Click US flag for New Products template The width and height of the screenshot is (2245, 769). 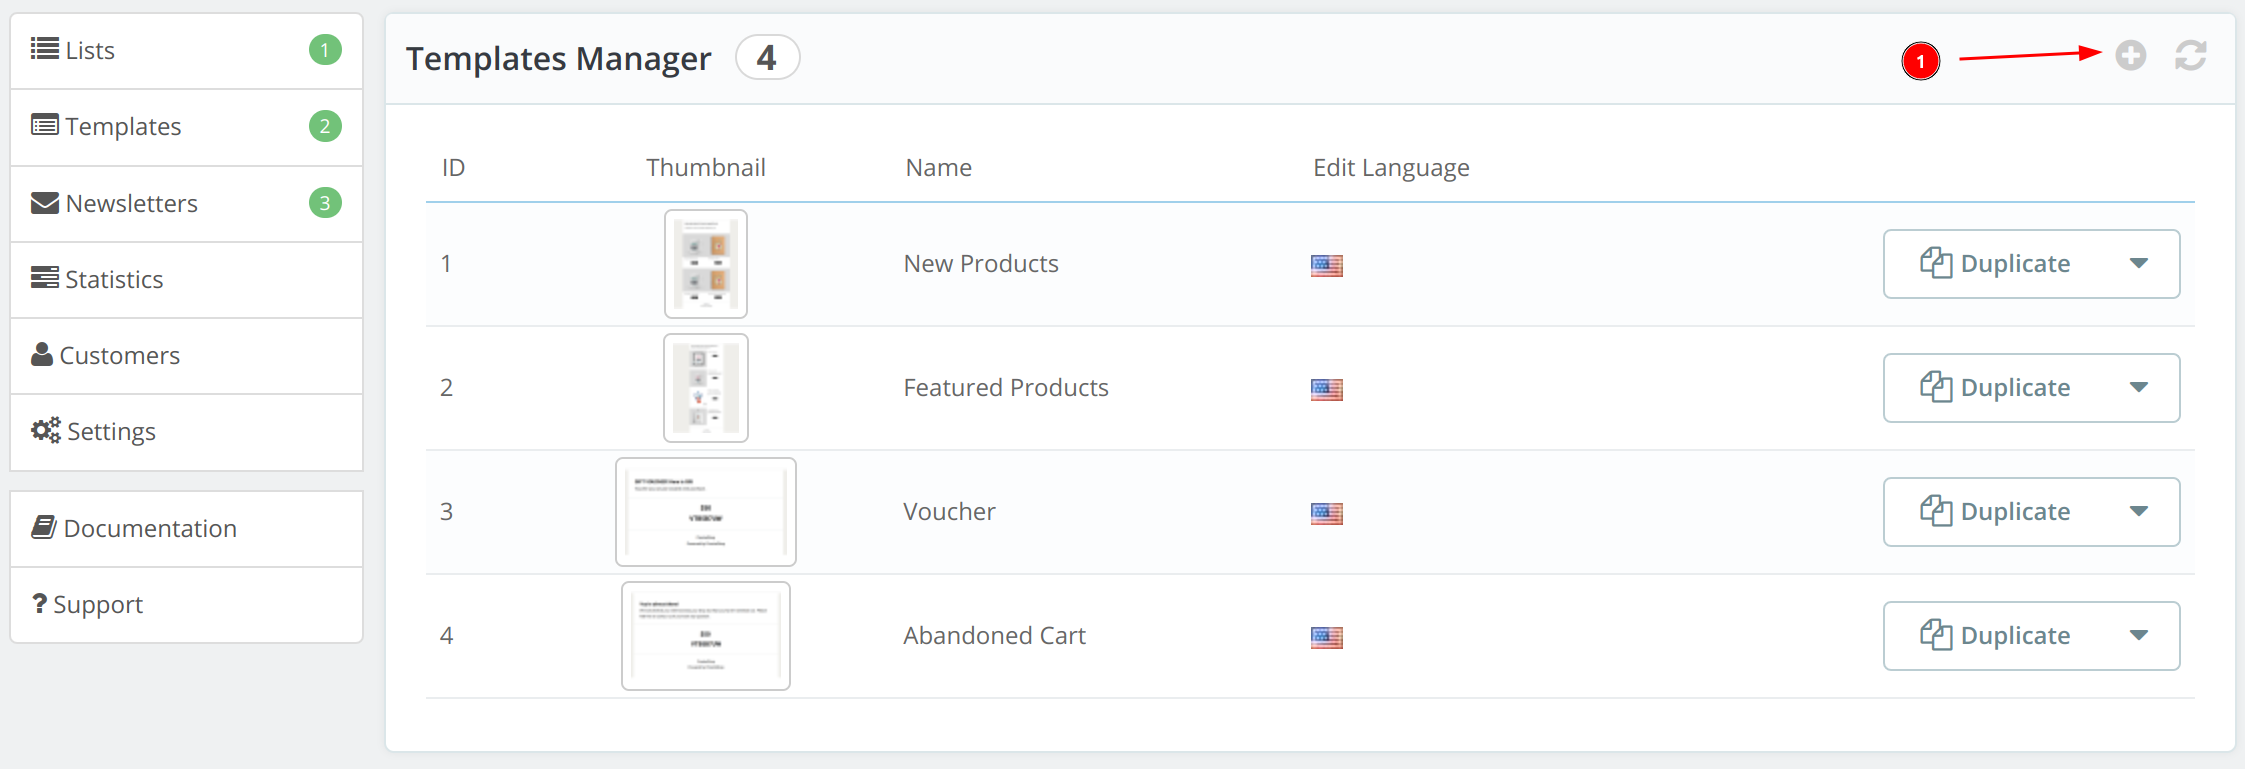(x=1326, y=265)
